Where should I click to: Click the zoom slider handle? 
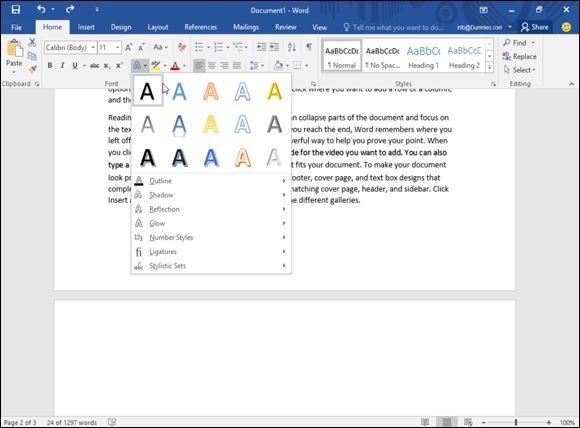pos(516,422)
